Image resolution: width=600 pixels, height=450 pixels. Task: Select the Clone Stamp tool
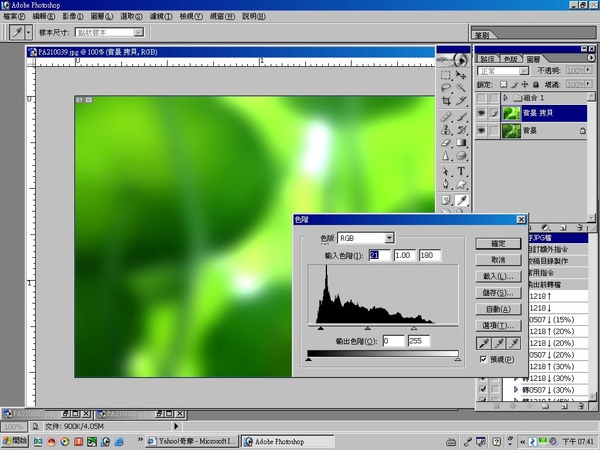tap(446, 130)
